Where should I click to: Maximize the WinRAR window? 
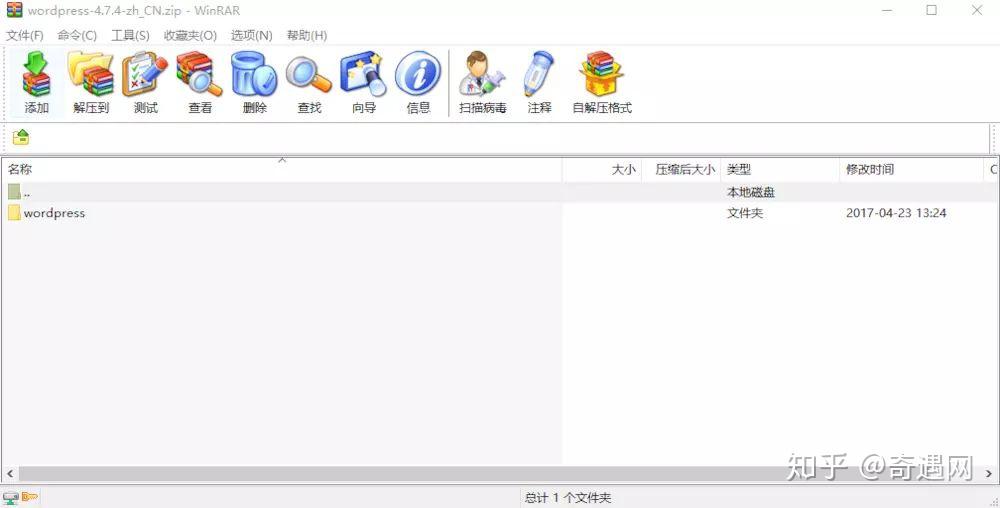pyautogui.click(x=932, y=10)
